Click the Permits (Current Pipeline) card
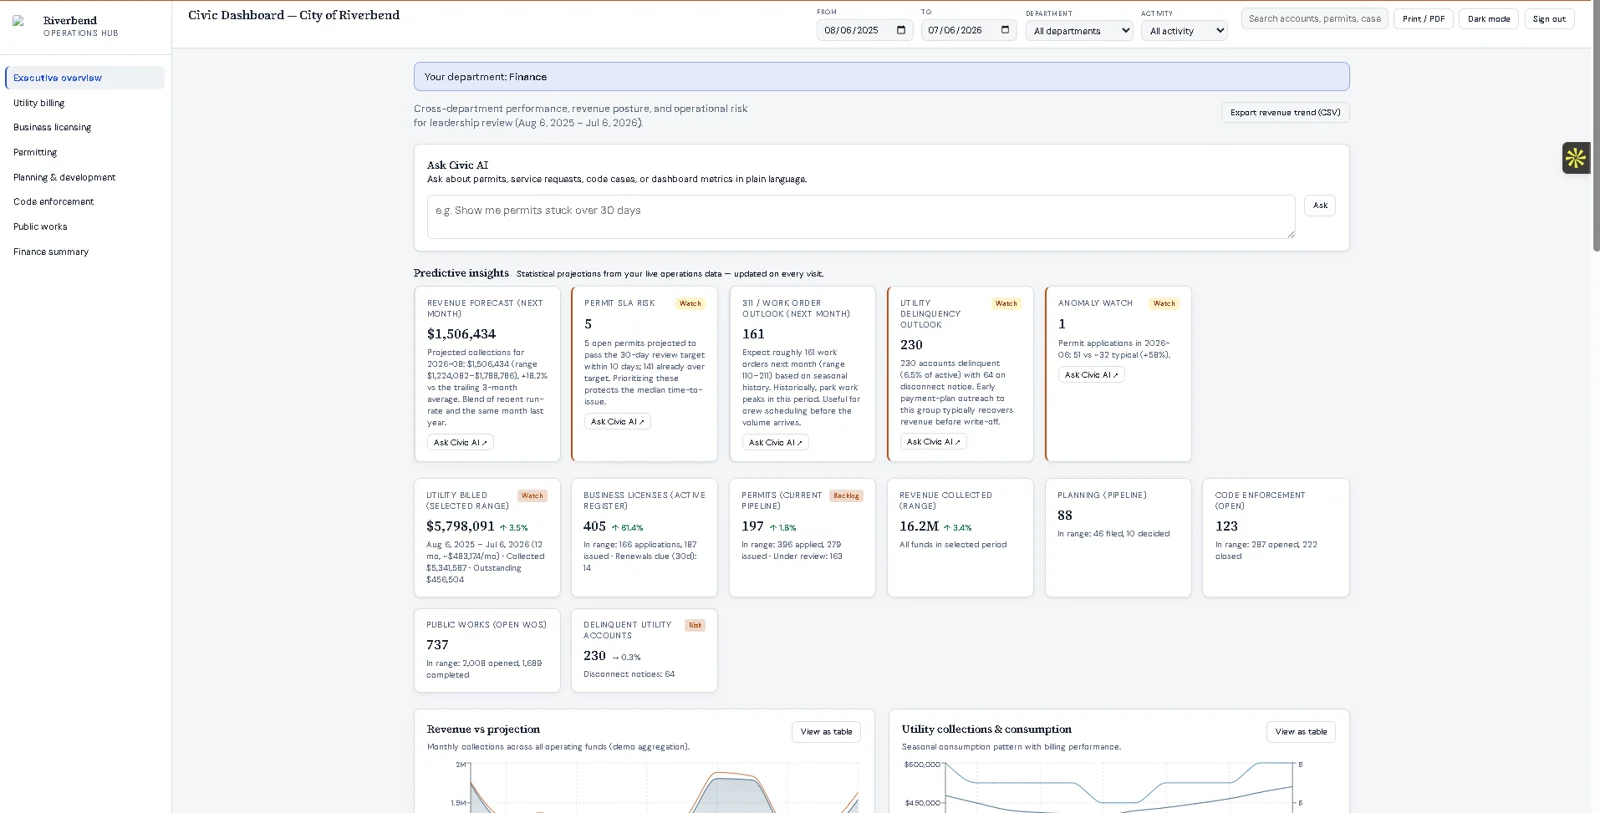Image resolution: width=1600 pixels, height=813 pixels. (x=802, y=538)
